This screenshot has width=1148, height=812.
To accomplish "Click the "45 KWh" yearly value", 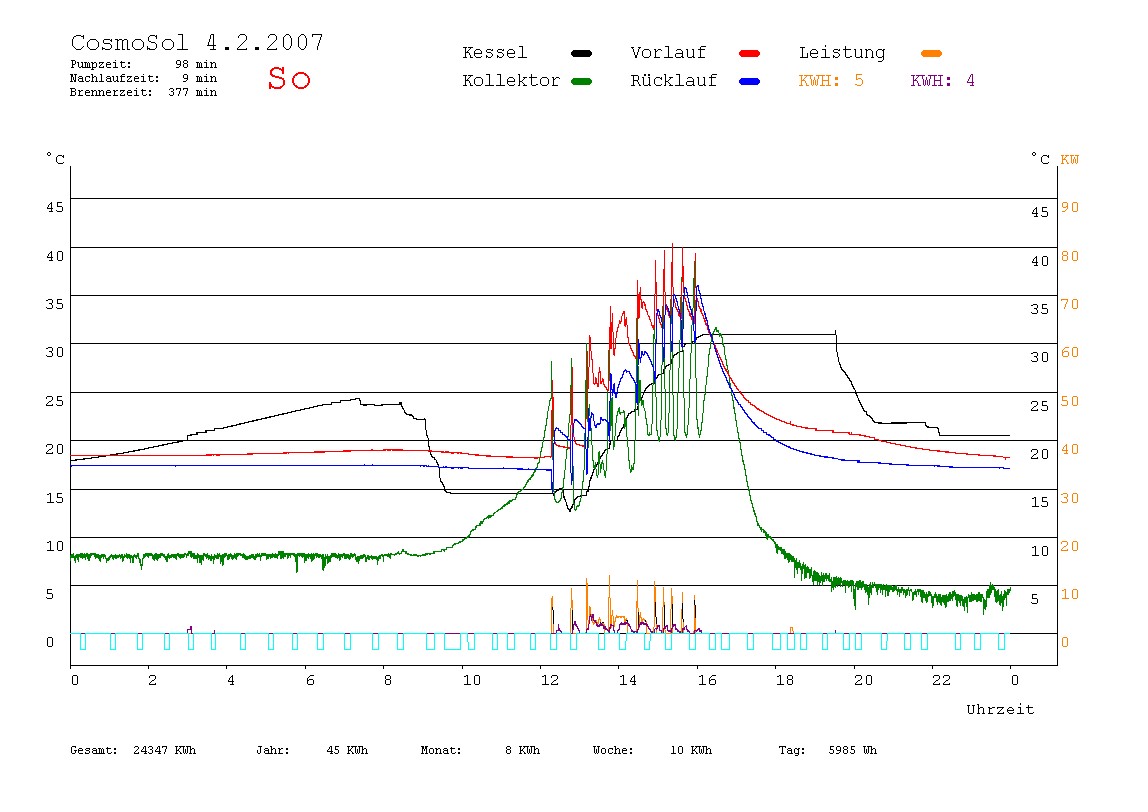I will pyautogui.click(x=347, y=750).
